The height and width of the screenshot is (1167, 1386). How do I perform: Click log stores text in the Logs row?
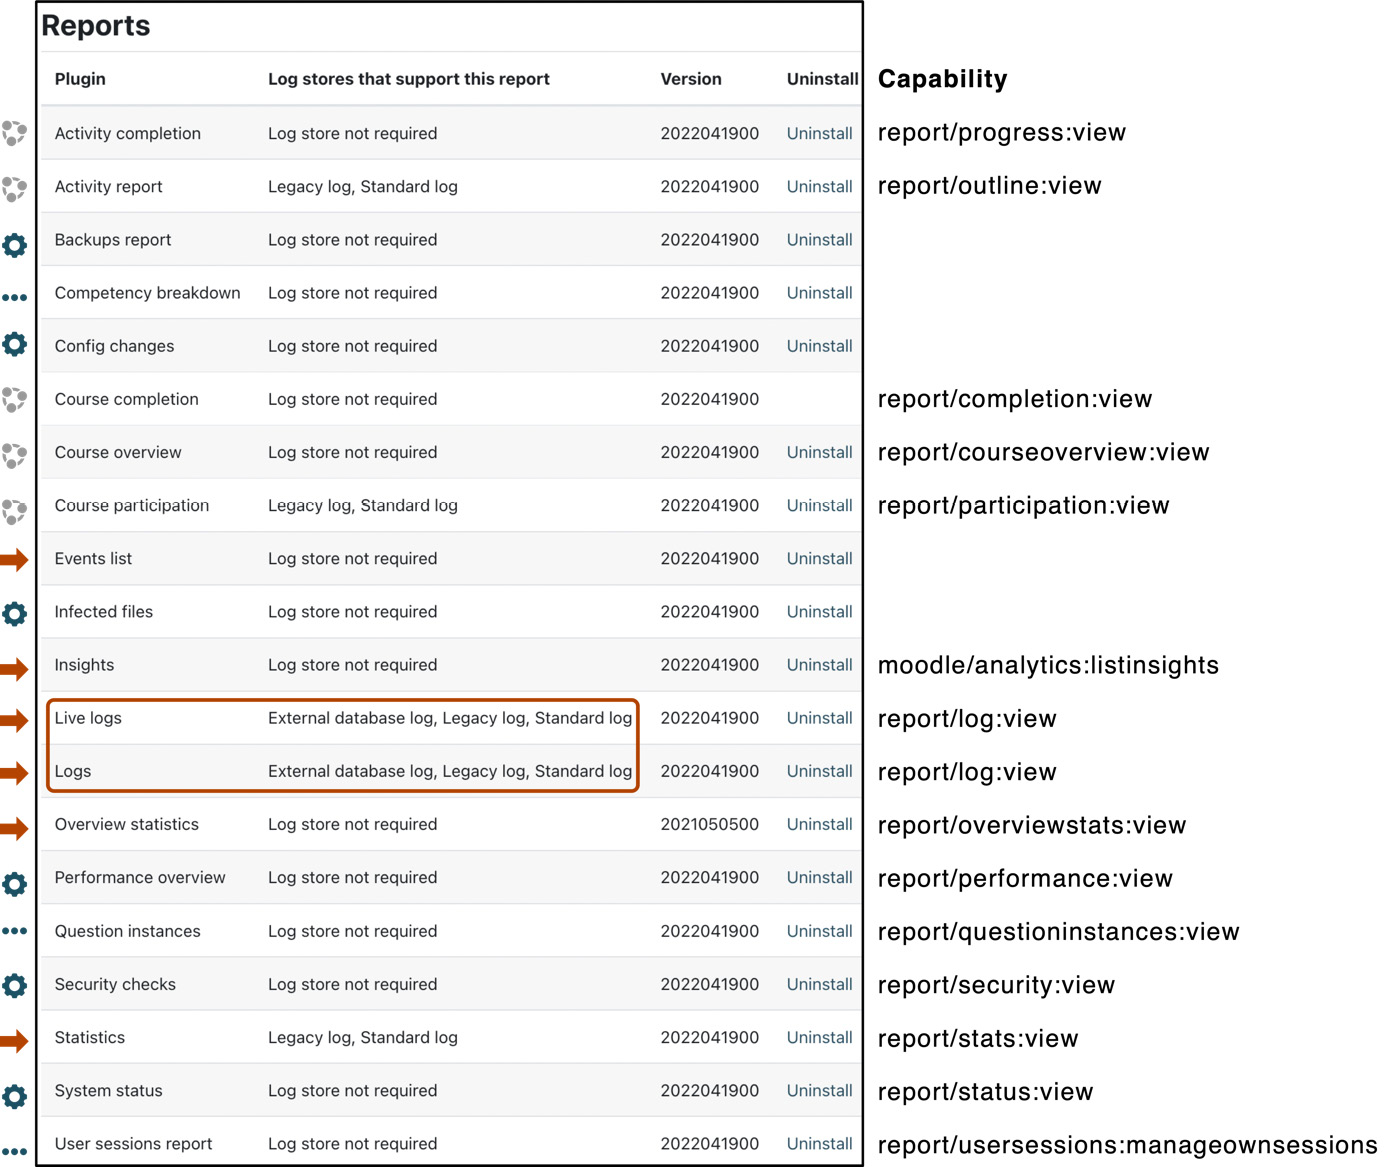pos(450,771)
